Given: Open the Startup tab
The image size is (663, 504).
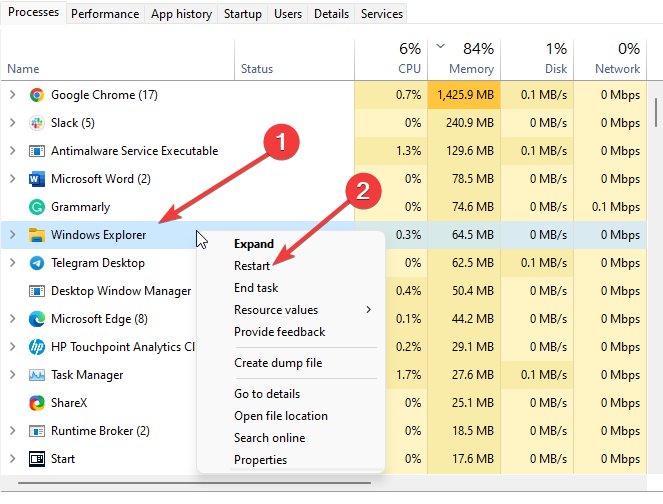Looking at the screenshot, I should click(243, 14).
